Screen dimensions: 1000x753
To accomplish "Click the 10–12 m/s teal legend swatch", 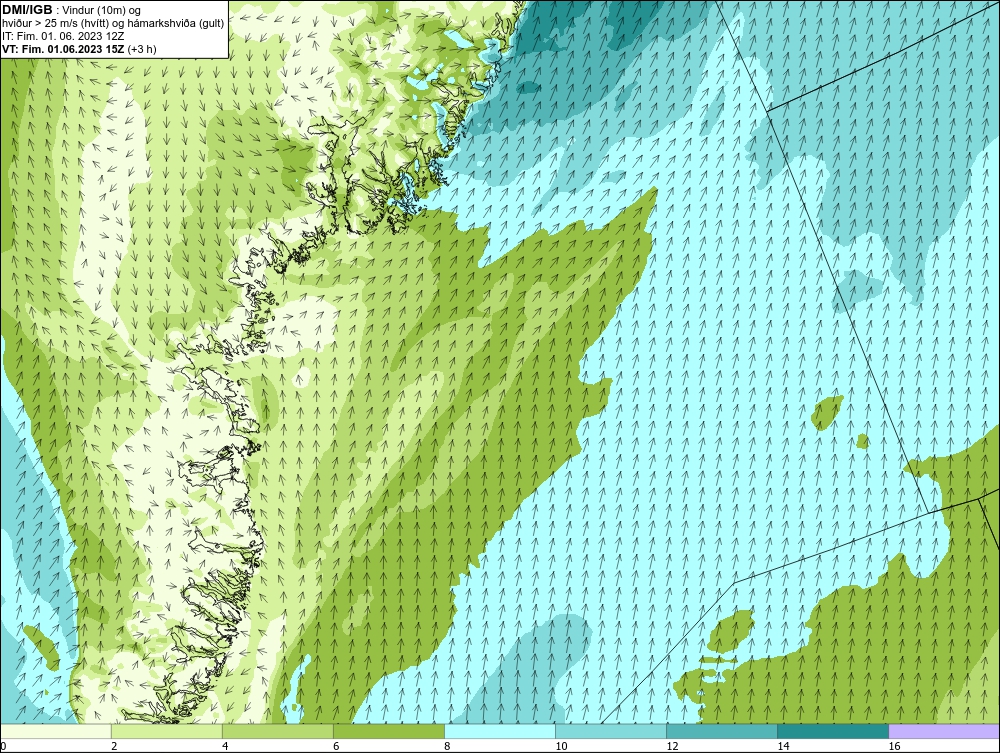I will (611, 731).
